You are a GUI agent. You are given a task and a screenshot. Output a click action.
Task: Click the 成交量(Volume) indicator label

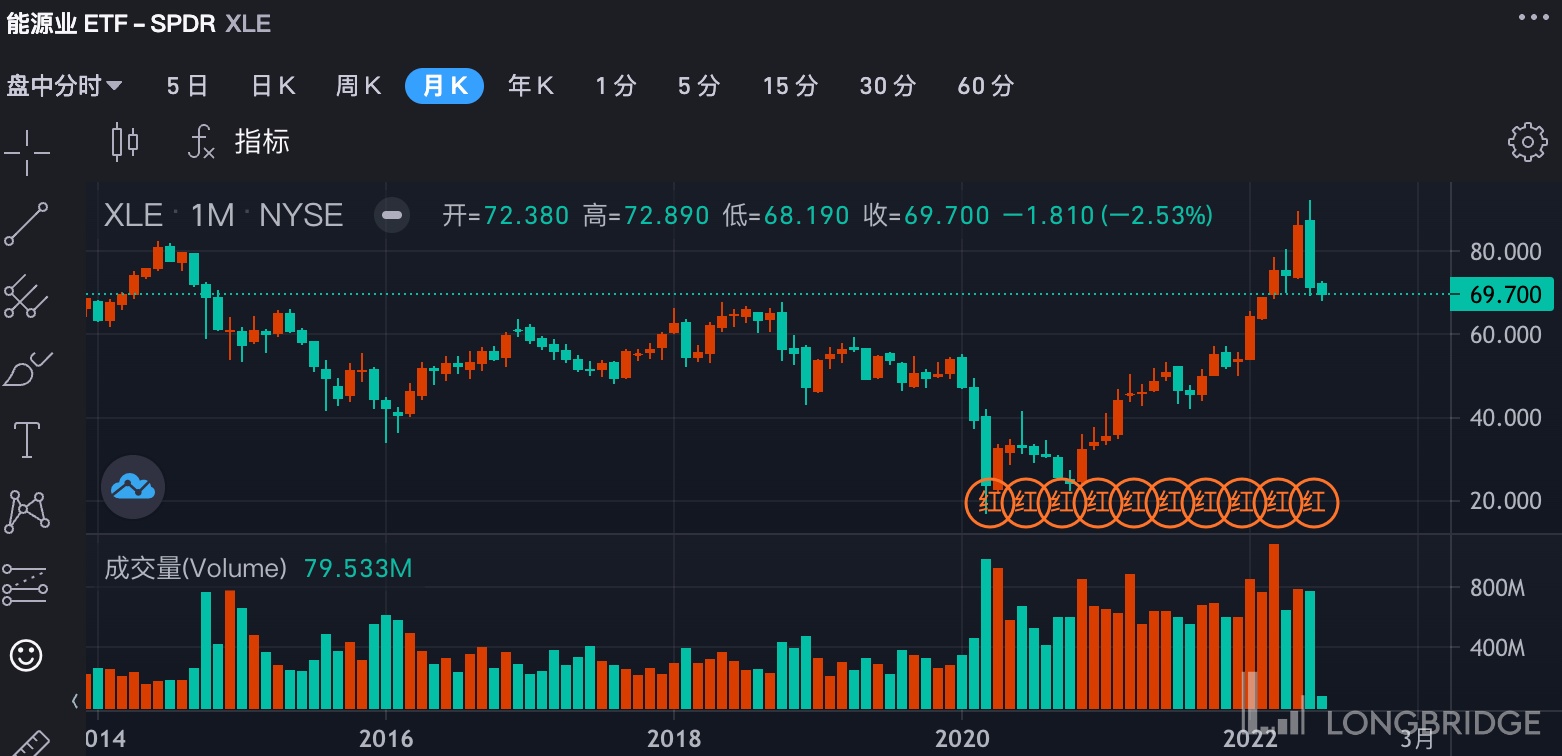pos(196,569)
